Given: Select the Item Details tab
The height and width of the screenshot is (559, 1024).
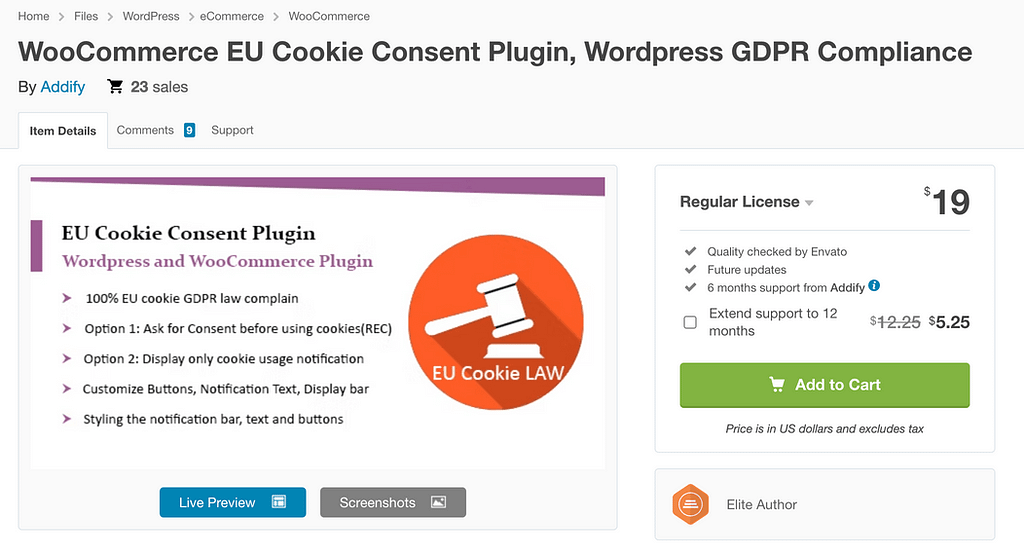Looking at the screenshot, I should coord(63,131).
